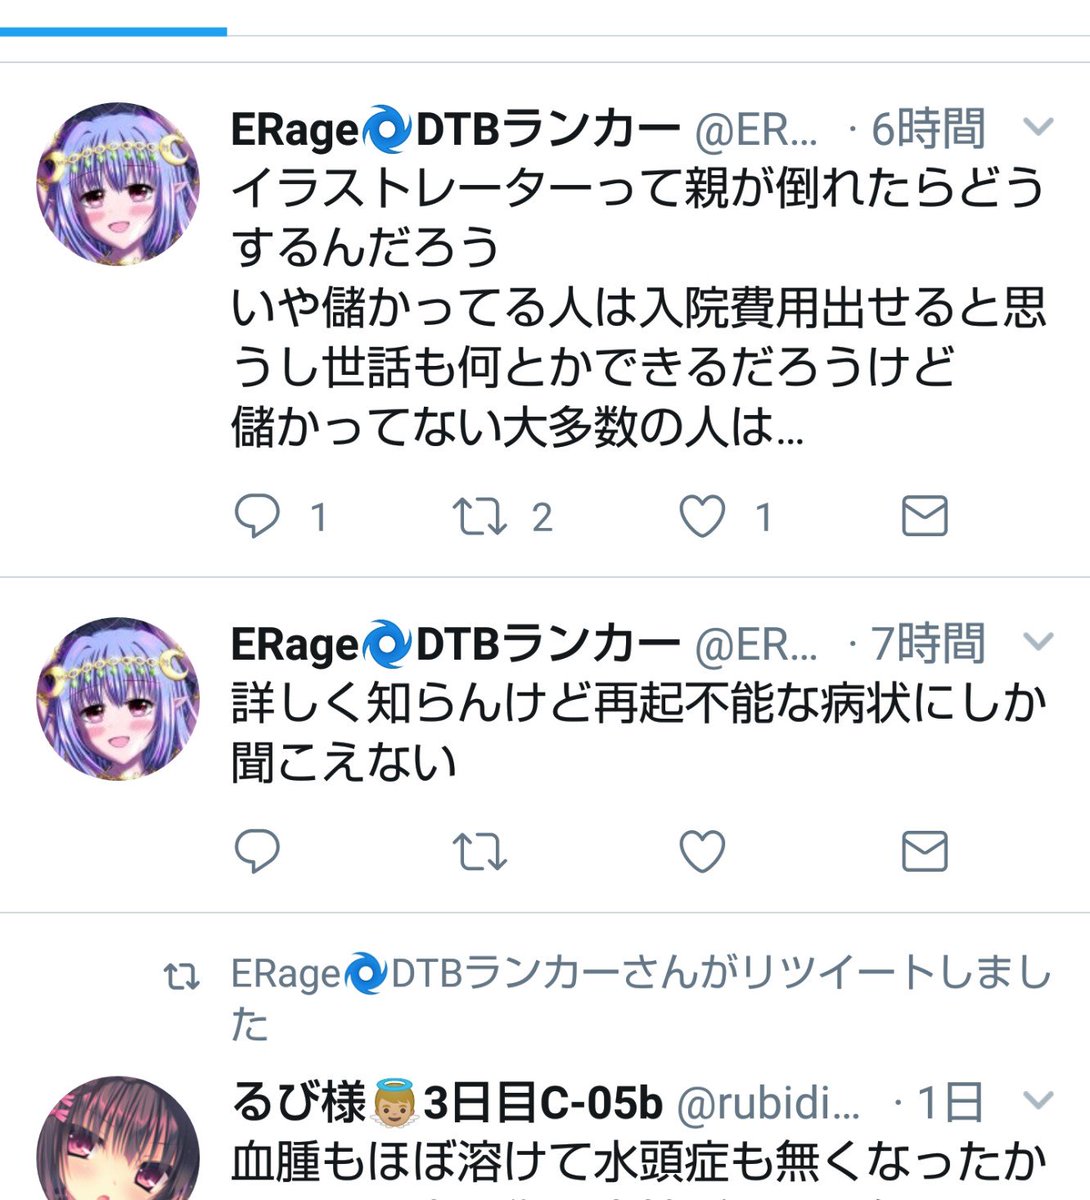Open ERage avatar on the second tweet
Image resolution: width=1090 pixels, height=1200 pixels.
pos(118,698)
